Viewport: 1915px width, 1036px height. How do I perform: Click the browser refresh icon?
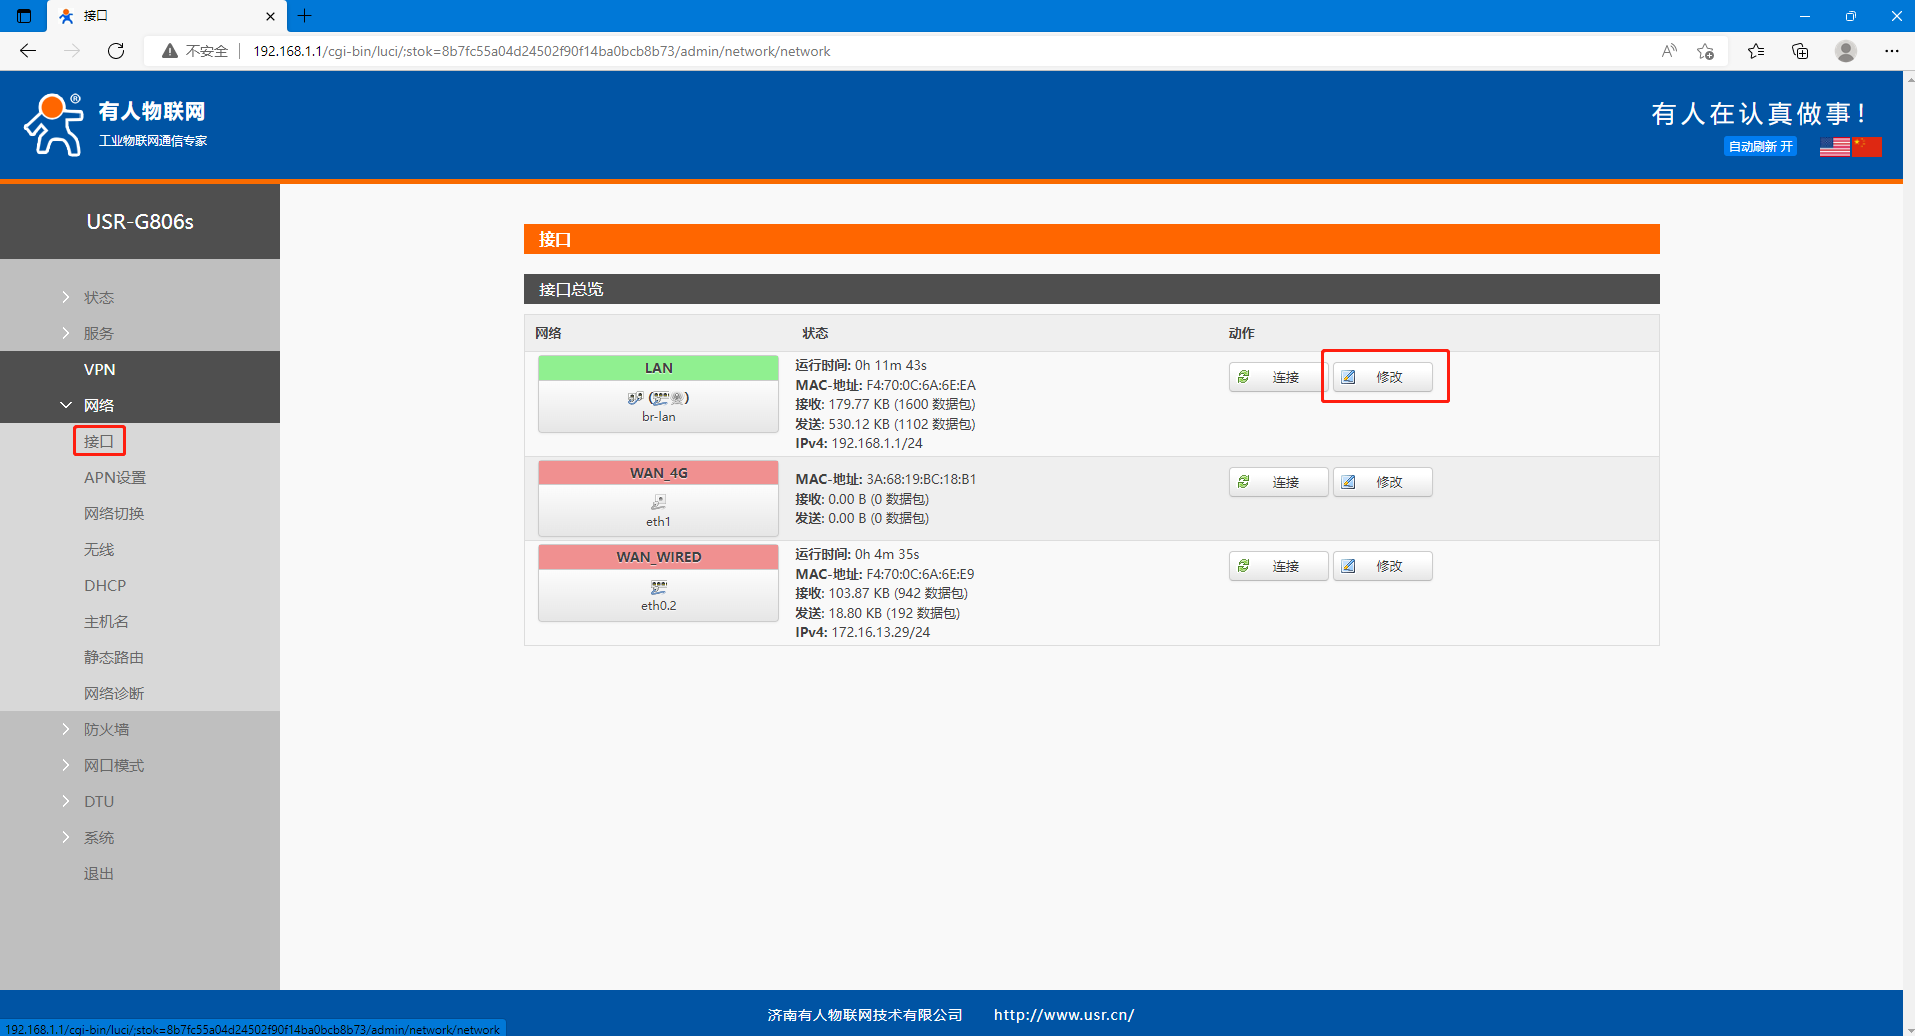[116, 51]
